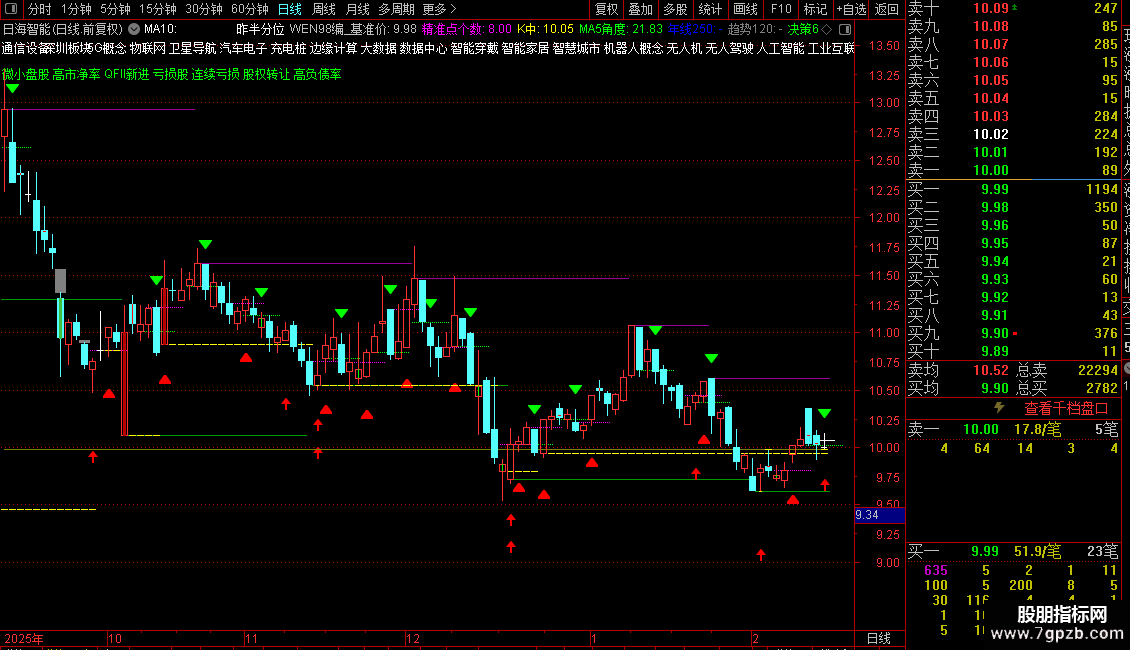Click the 查看千档盘口 link

click(x=1066, y=409)
